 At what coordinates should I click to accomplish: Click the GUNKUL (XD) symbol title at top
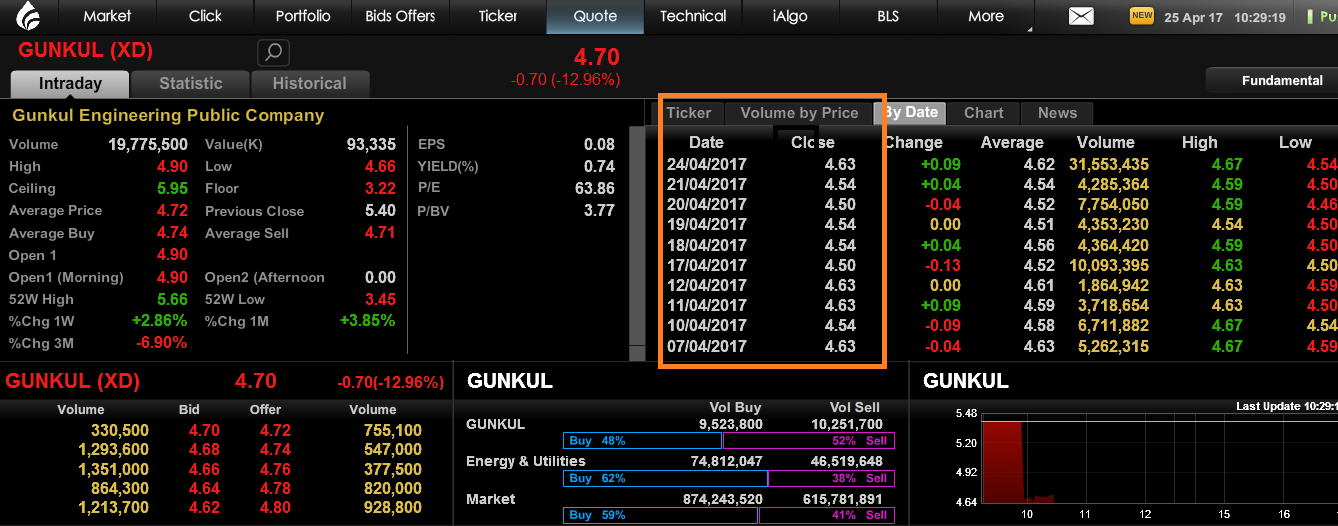pos(85,51)
